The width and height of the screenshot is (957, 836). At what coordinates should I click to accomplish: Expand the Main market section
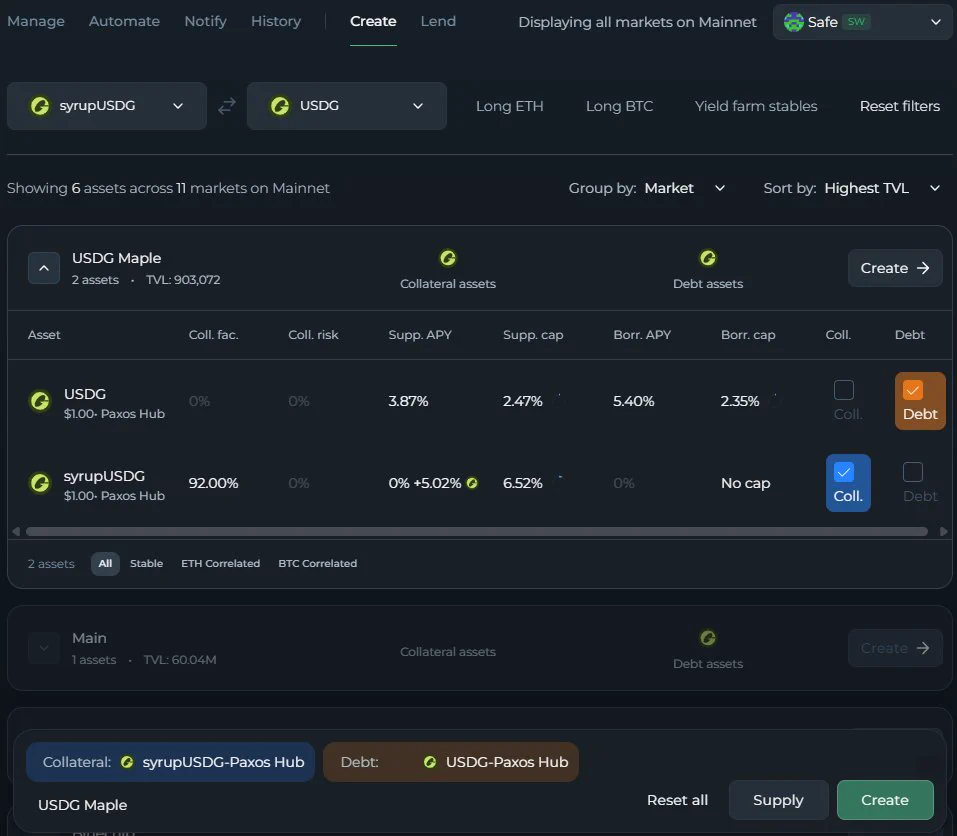click(44, 648)
